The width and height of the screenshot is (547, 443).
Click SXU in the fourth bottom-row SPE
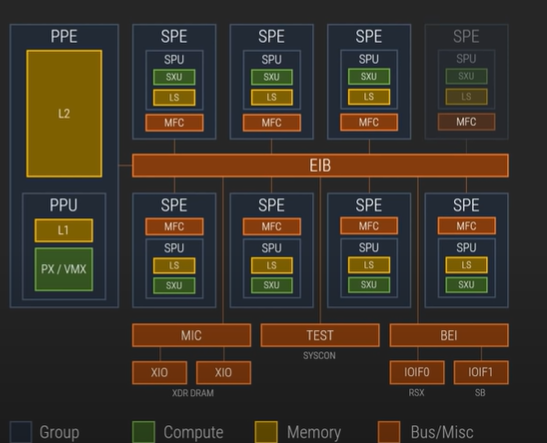466,285
